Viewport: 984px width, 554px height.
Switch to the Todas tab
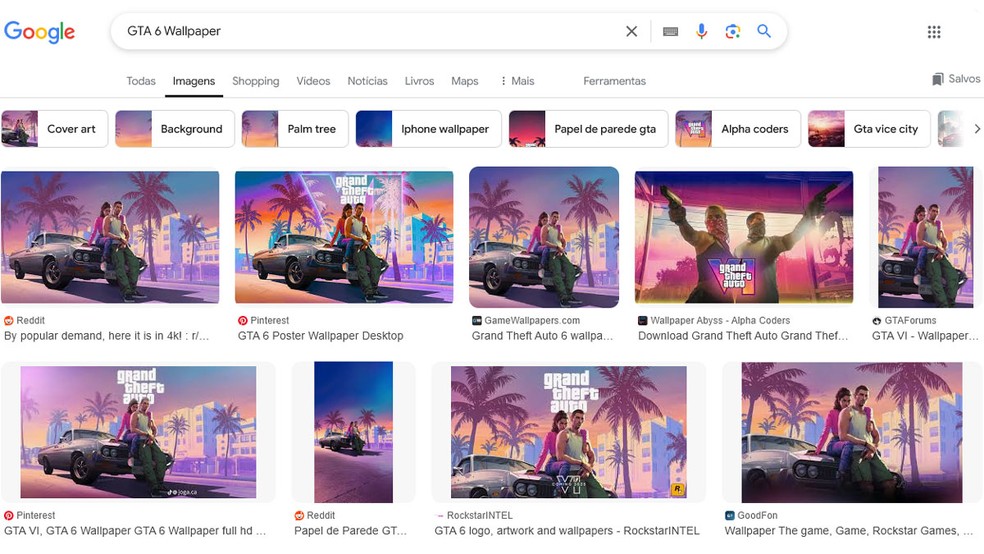[x=141, y=81]
